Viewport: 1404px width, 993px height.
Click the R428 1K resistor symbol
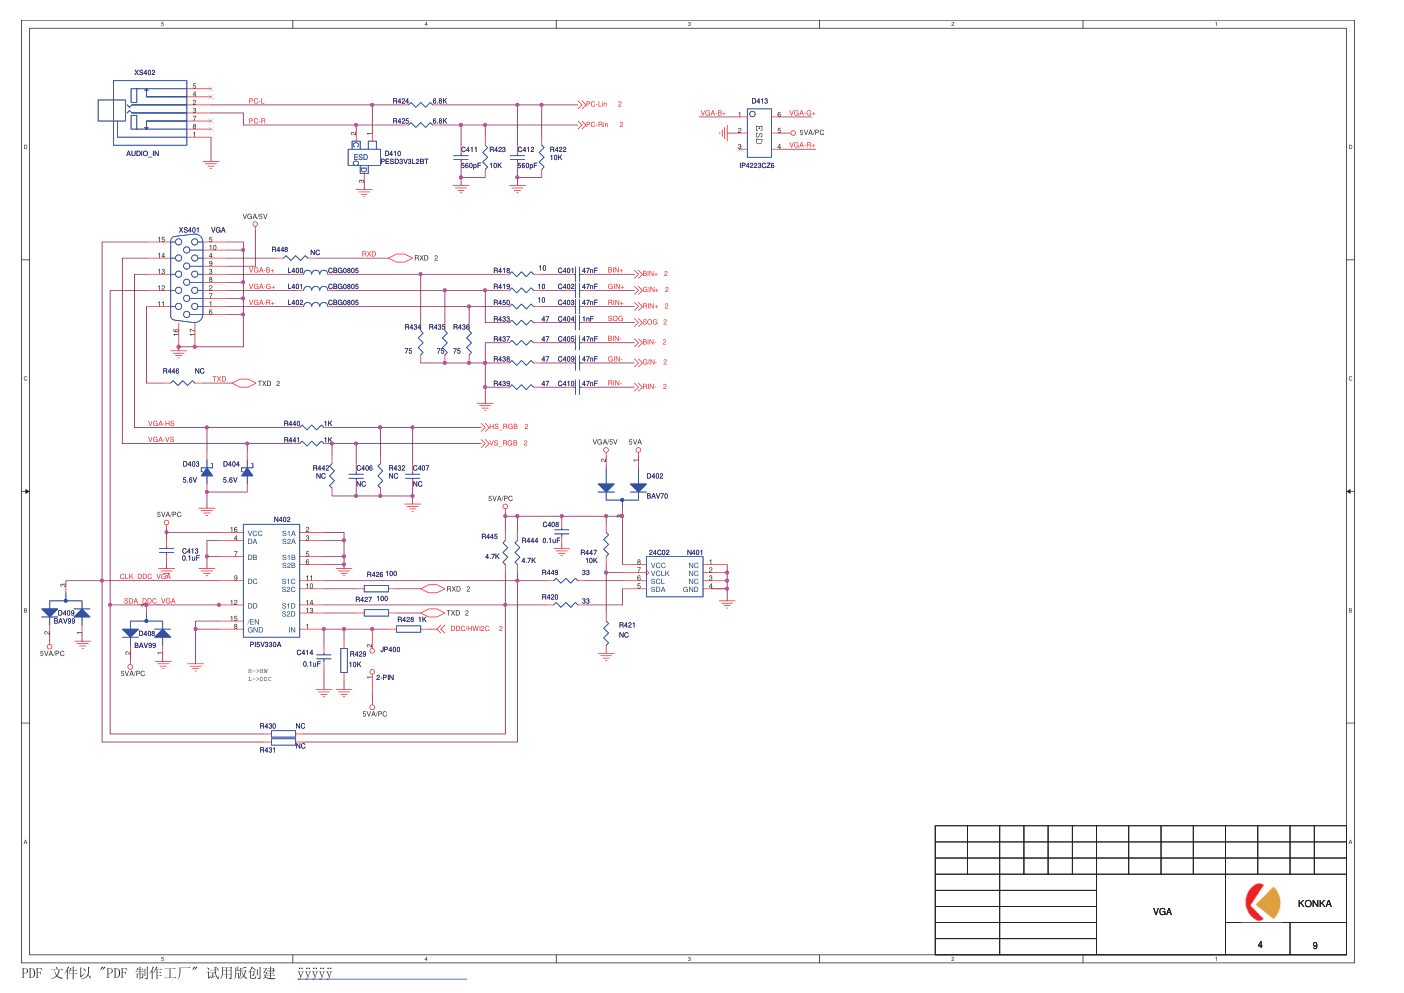click(x=408, y=629)
